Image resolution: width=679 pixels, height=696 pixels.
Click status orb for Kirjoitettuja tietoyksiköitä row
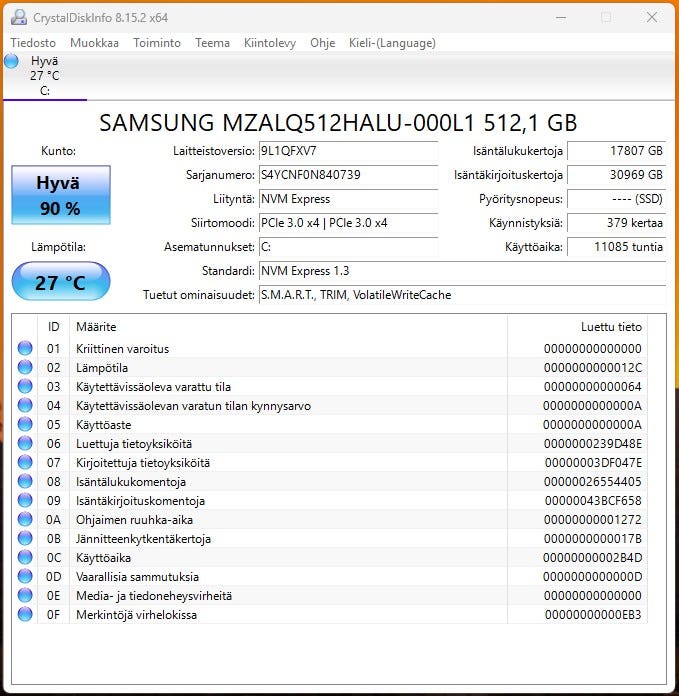point(25,462)
